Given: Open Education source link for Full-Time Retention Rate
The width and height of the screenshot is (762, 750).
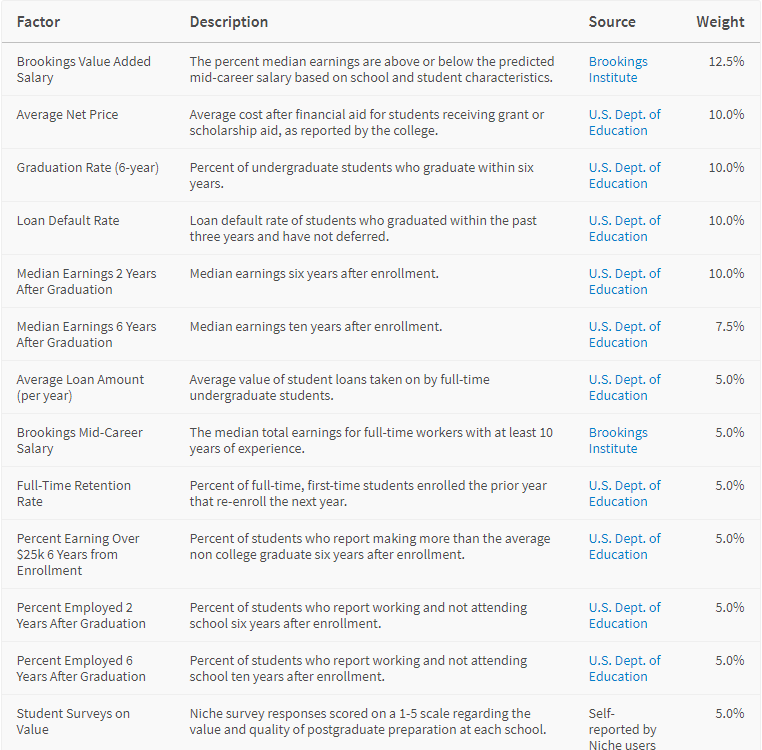Looking at the screenshot, I should [x=624, y=493].
